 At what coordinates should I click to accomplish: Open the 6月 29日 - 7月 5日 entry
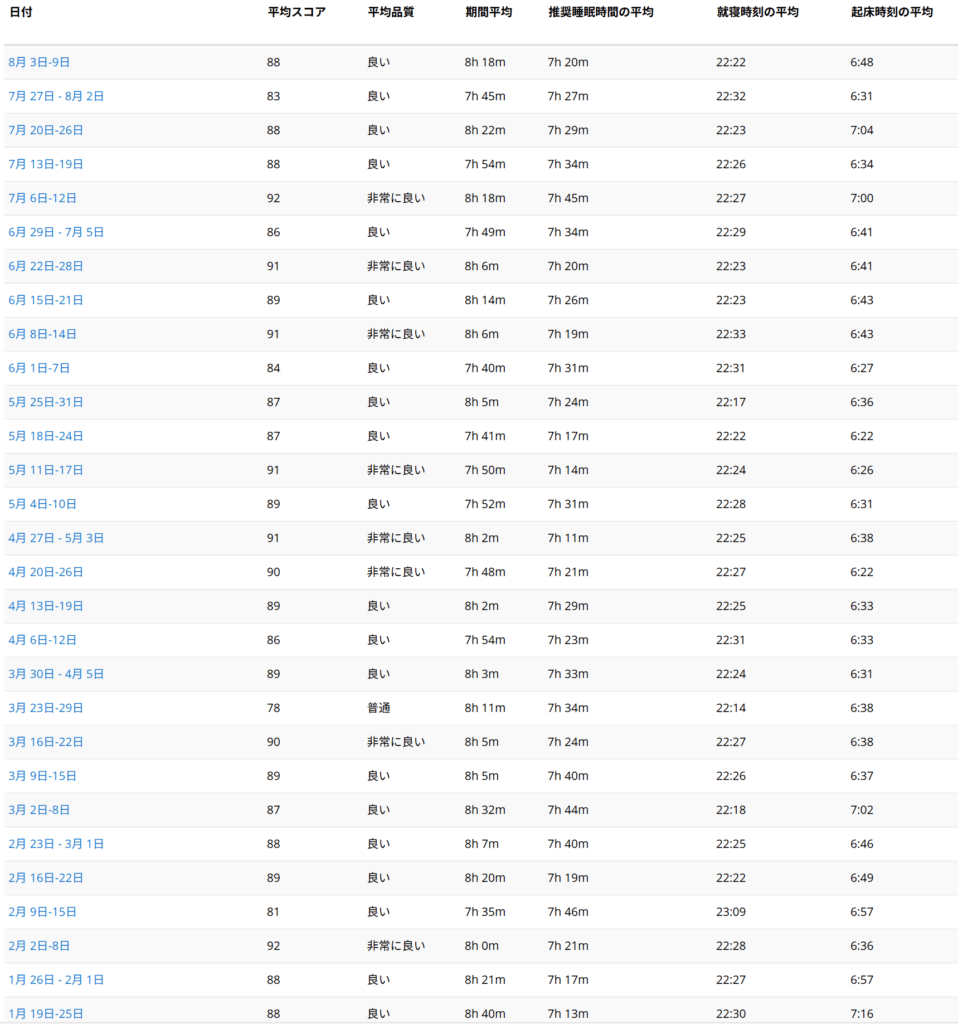56,232
